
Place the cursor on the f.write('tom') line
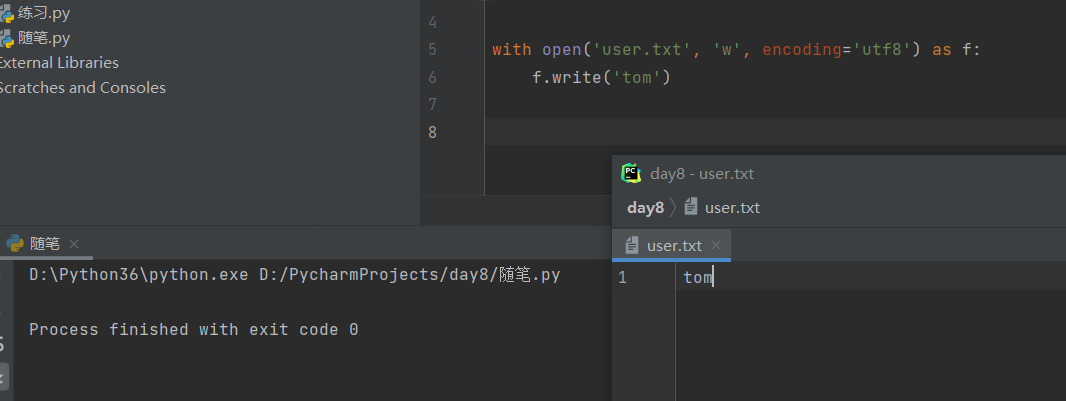[600, 77]
